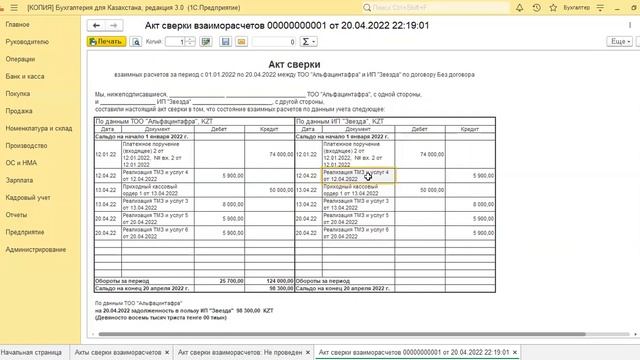Click the Печать button

107,42
